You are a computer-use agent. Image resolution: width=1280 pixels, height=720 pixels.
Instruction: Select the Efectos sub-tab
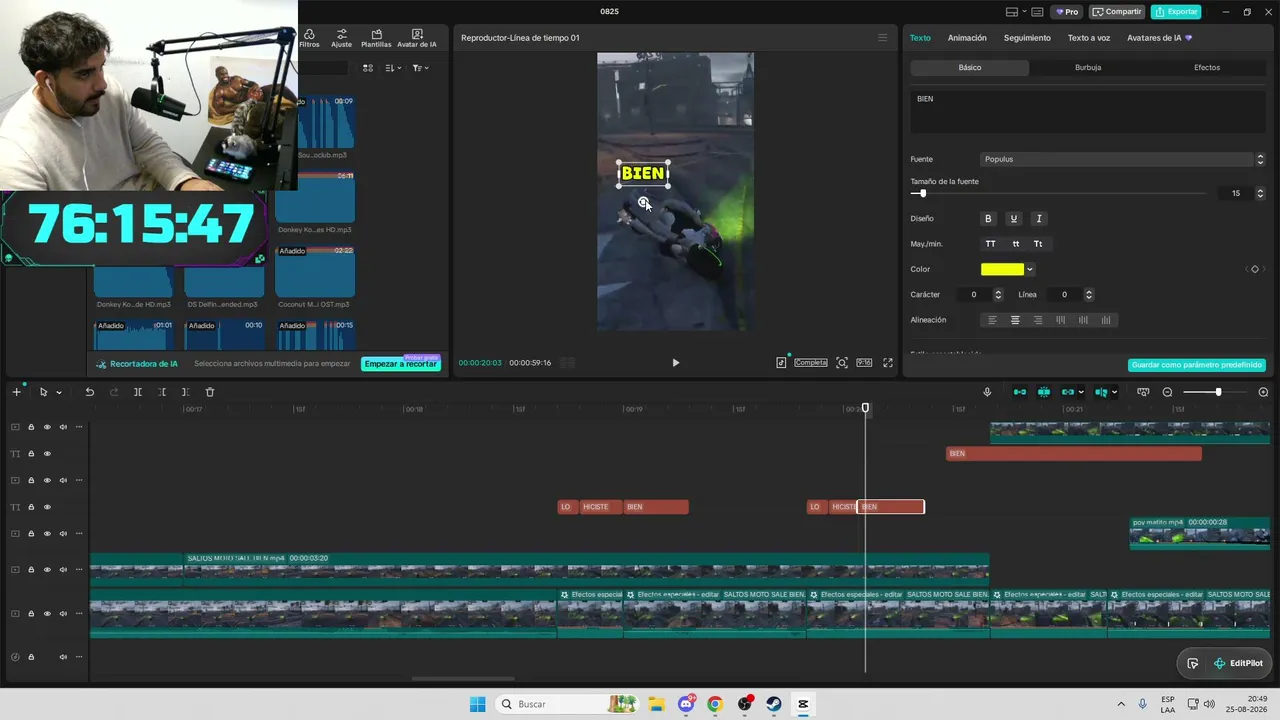pos(1207,68)
